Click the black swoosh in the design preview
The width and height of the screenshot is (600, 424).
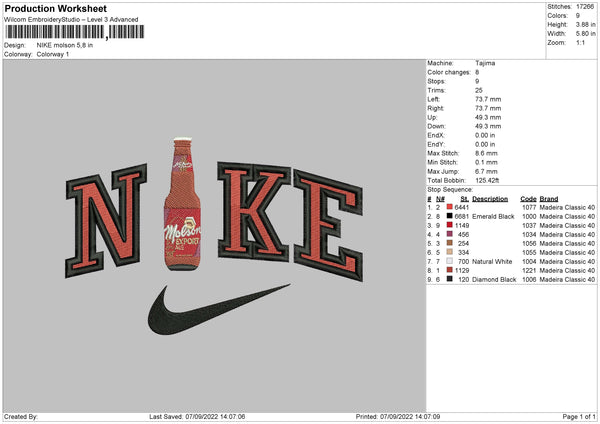(x=218, y=310)
